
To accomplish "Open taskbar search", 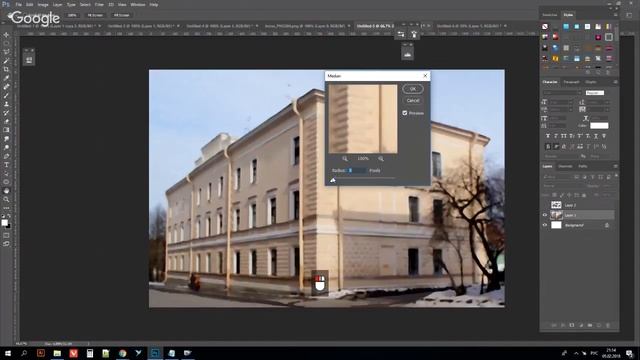I will coord(24,353).
